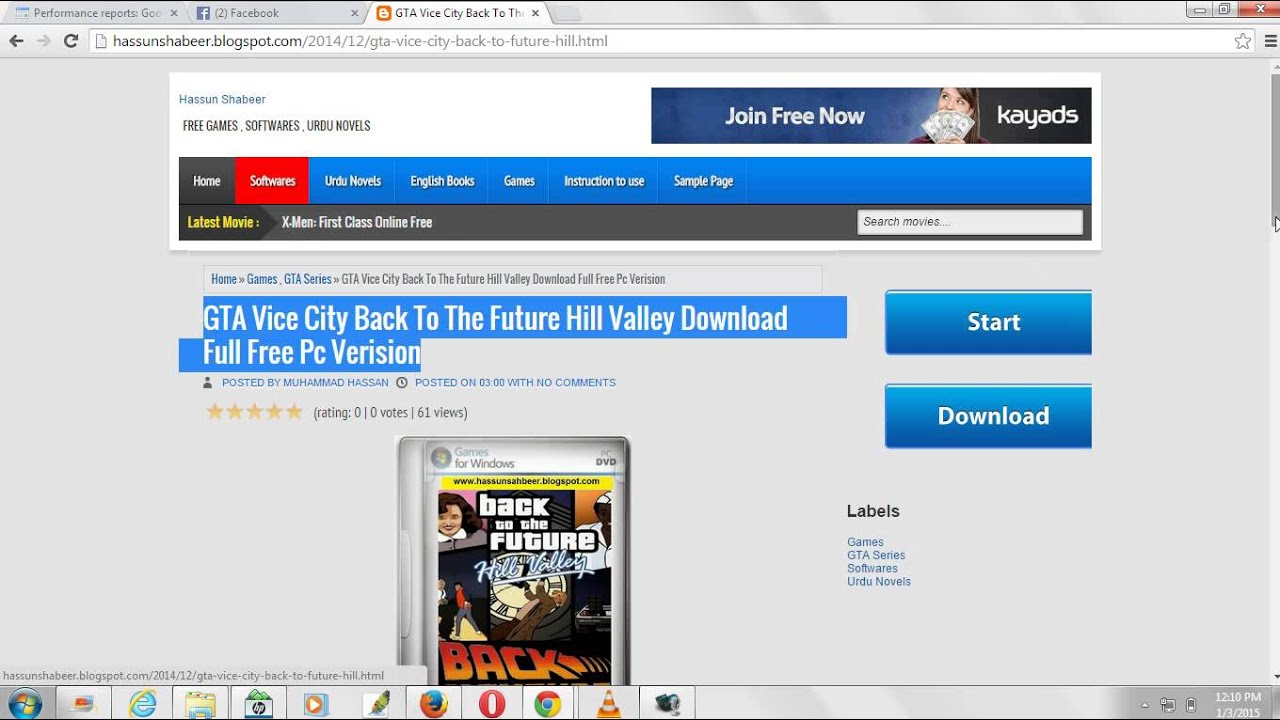Click the blue Download button
1280x720 pixels.
tap(988, 416)
